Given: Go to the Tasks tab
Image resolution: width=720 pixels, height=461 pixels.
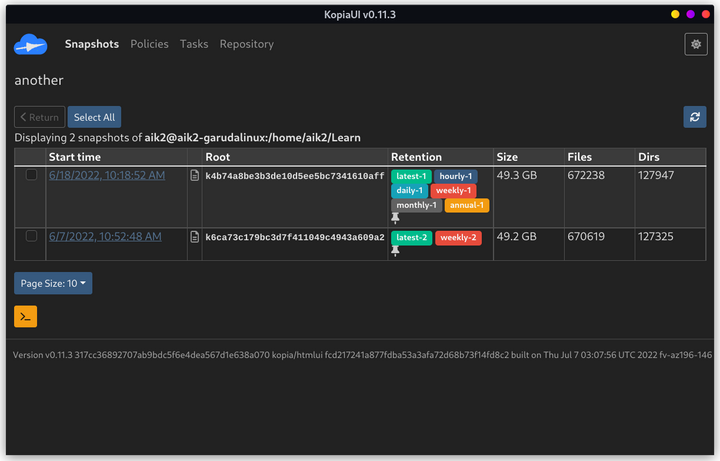Looking at the screenshot, I should [194, 44].
